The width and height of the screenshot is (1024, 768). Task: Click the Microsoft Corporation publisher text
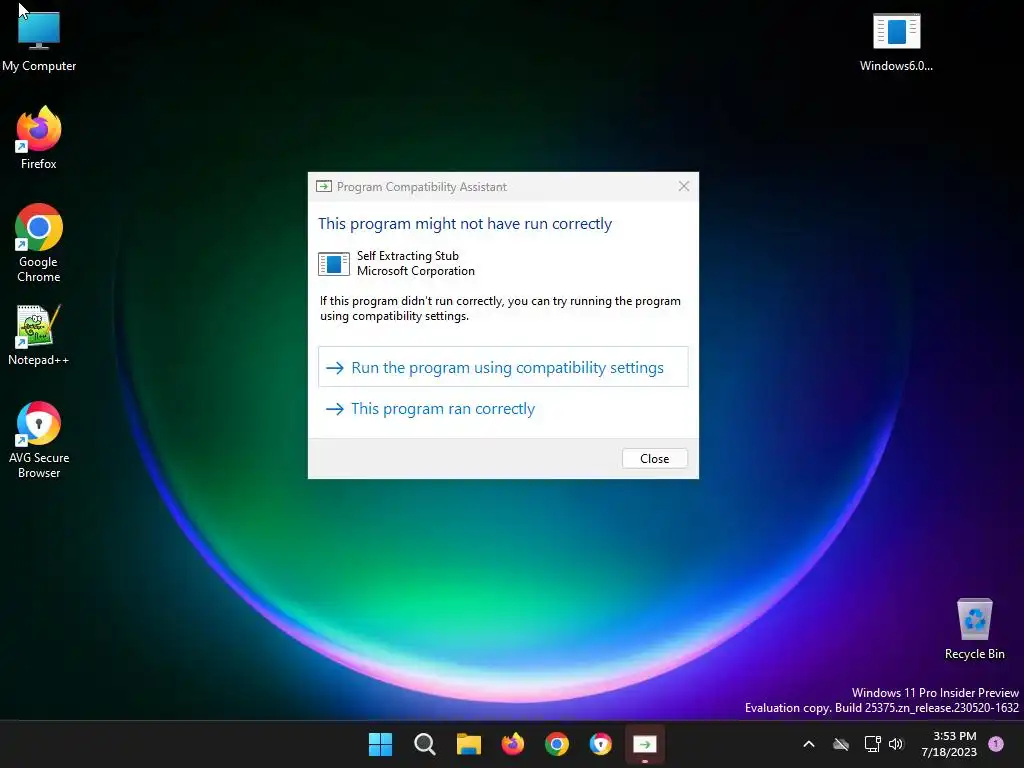[x=416, y=271]
